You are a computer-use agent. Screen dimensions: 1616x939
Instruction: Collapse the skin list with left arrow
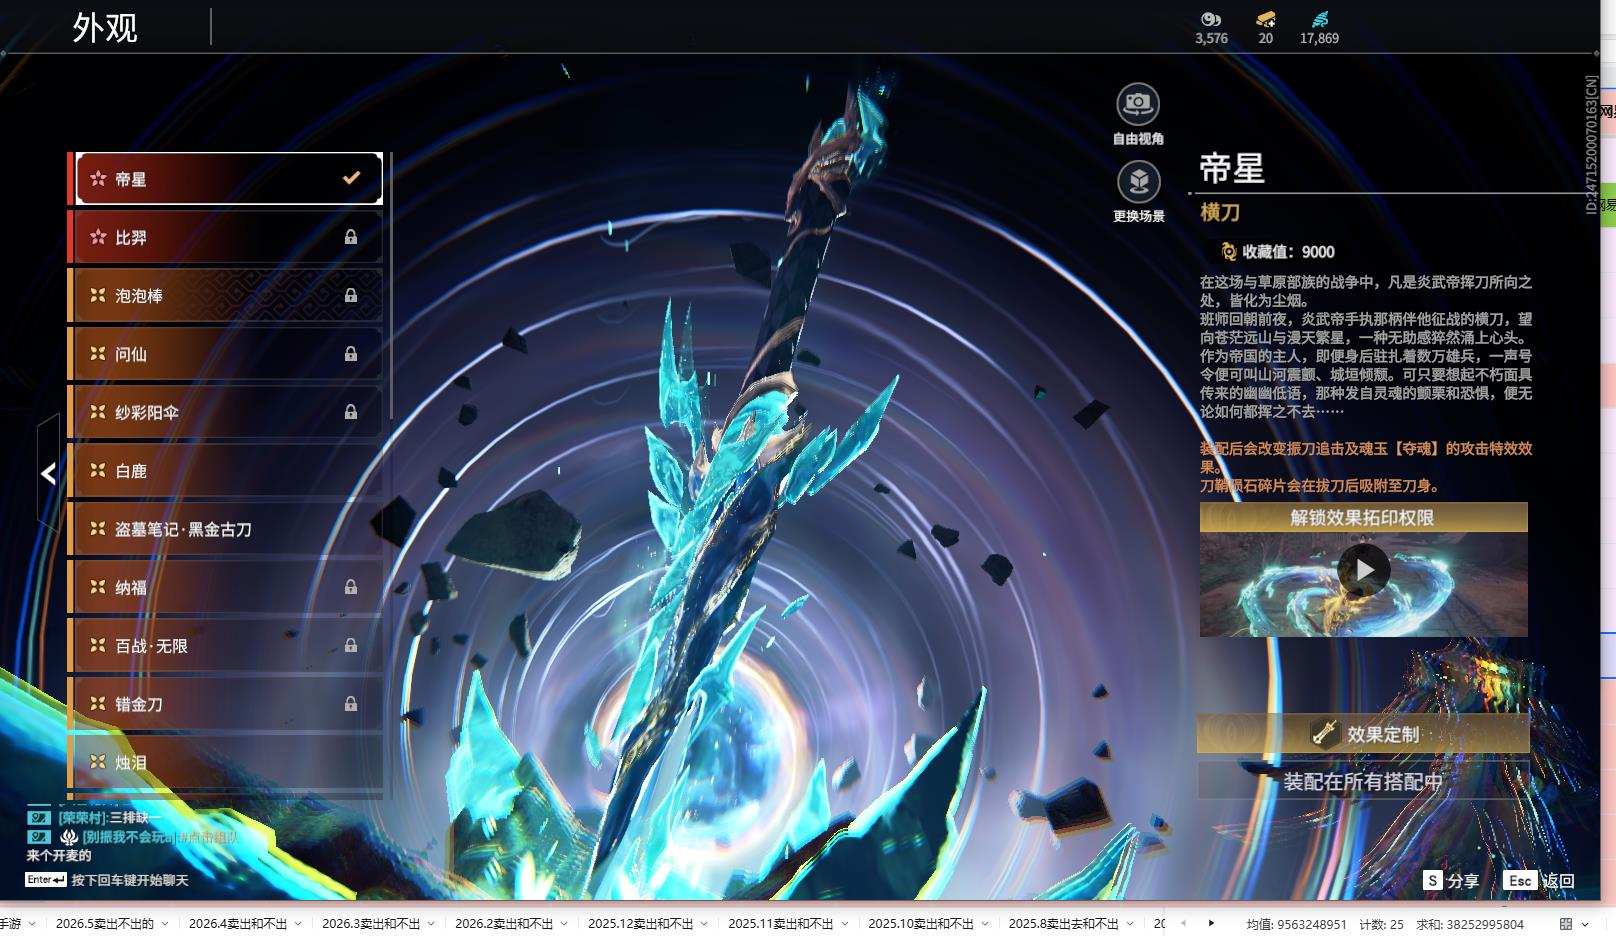(x=48, y=473)
